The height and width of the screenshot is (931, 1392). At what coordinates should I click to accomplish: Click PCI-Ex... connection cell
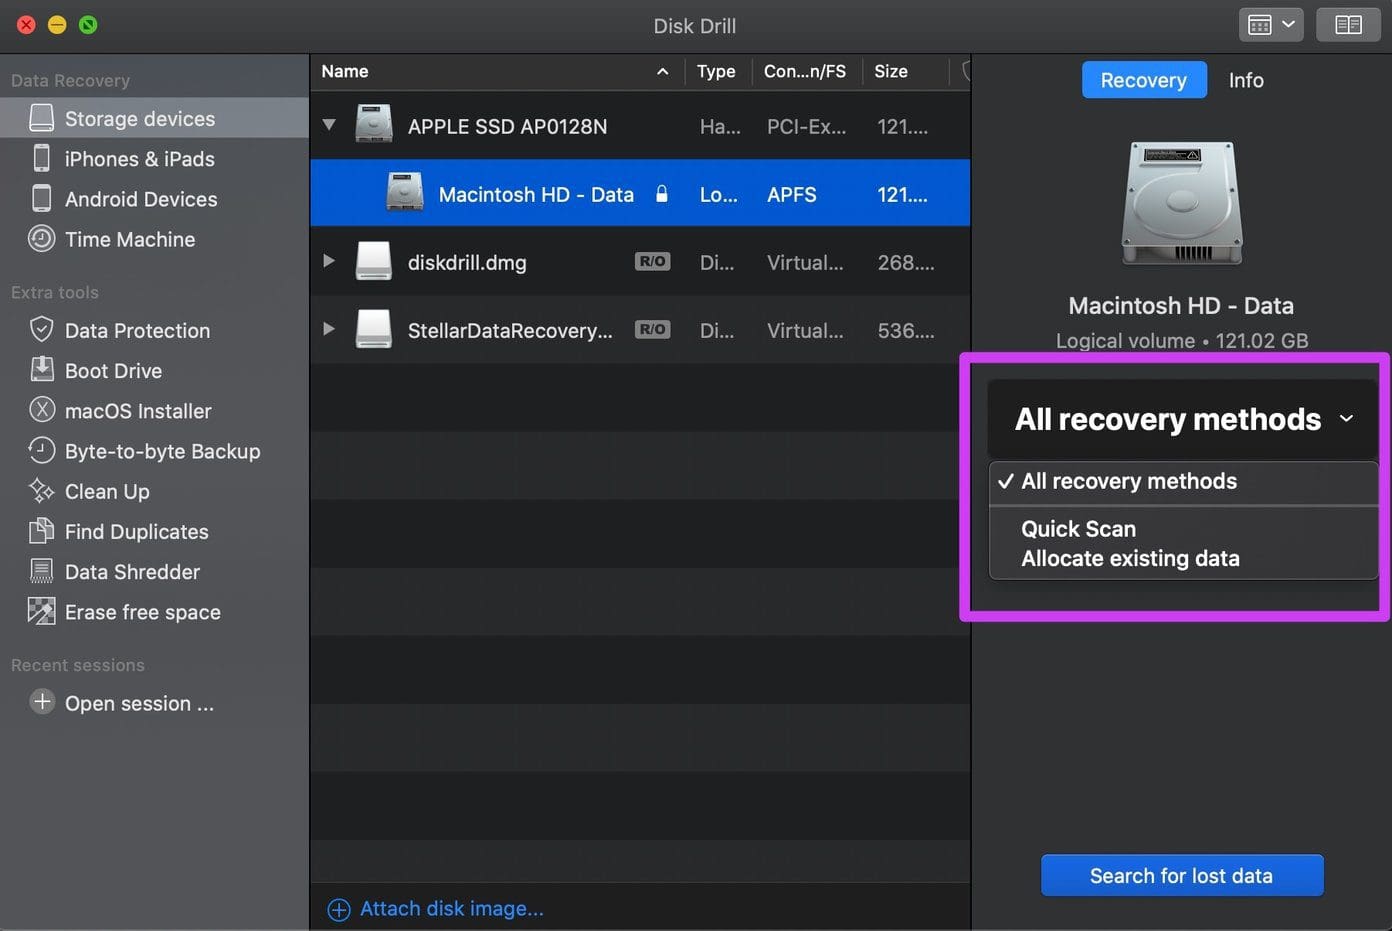pos(806,126)
